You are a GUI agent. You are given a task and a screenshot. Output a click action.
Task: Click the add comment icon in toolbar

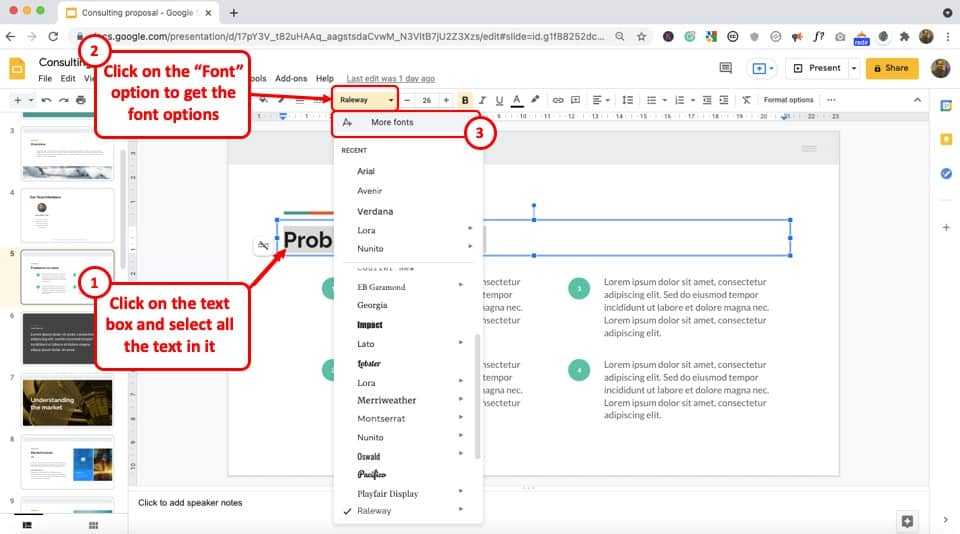[x=576, y=100]
